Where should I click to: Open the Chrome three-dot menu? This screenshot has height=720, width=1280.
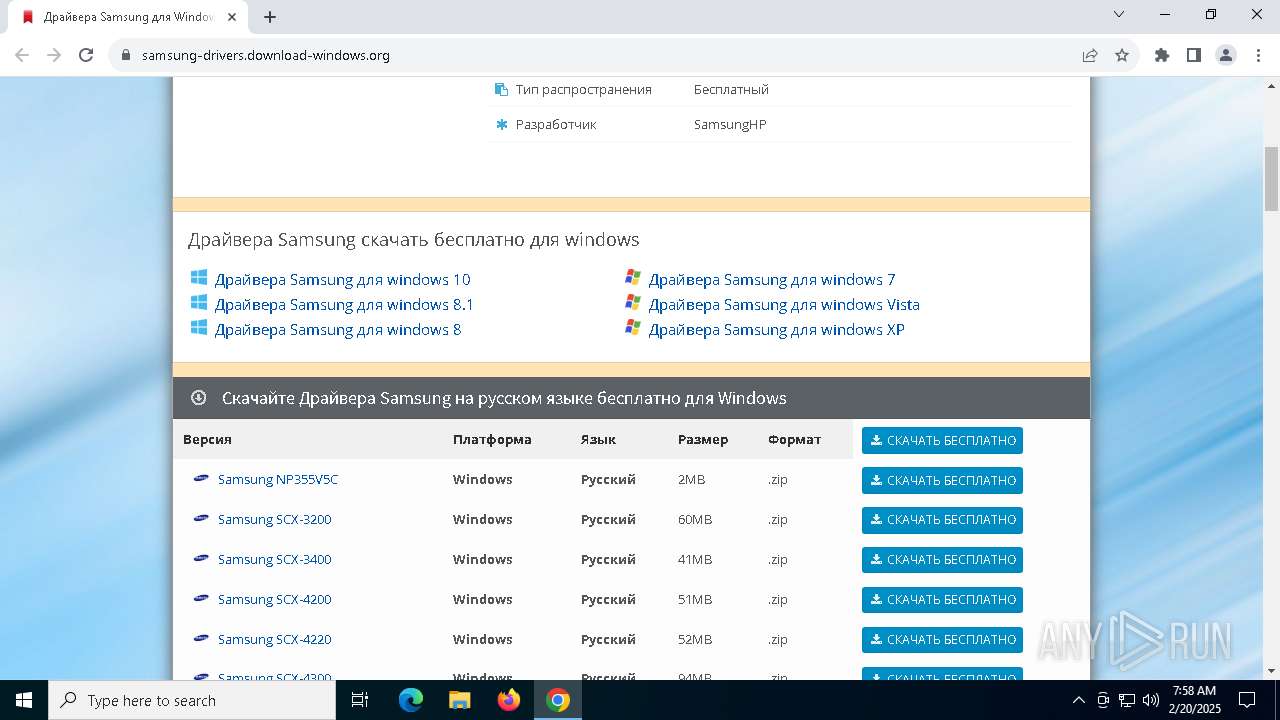(x=1258, y=55)
